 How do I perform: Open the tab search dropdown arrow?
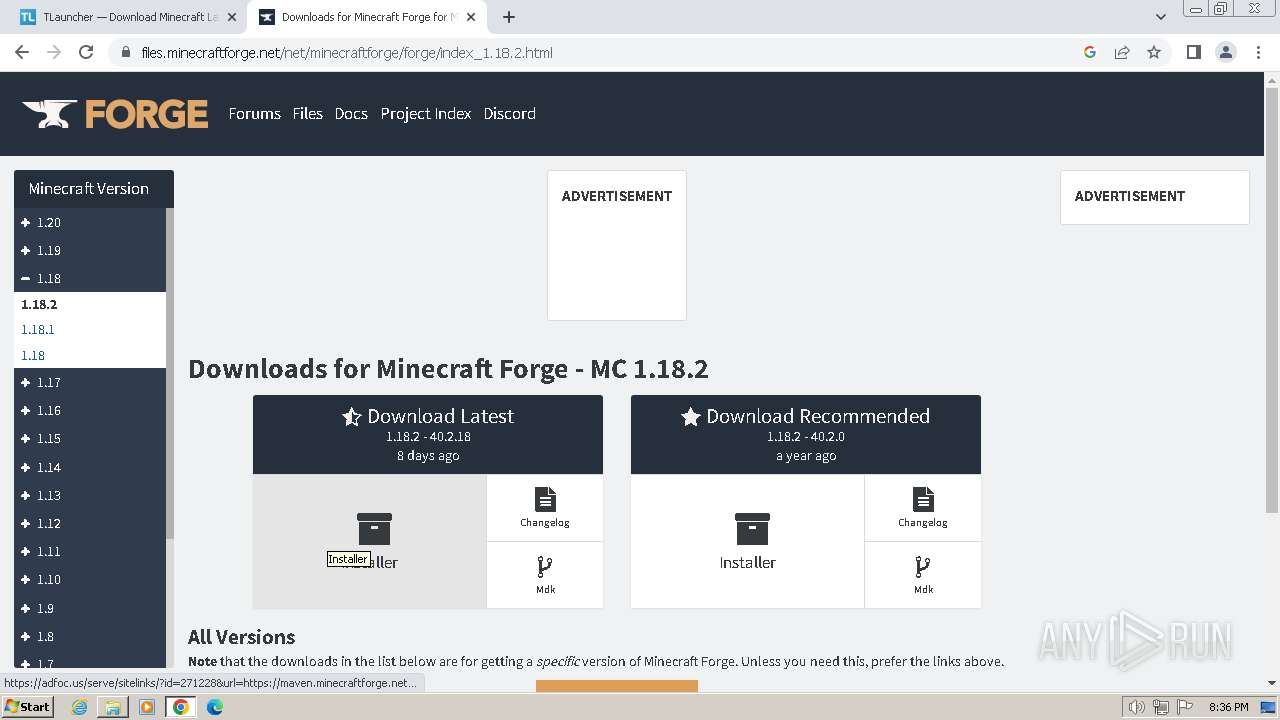pyautogui.click(x=1160, y=17)
